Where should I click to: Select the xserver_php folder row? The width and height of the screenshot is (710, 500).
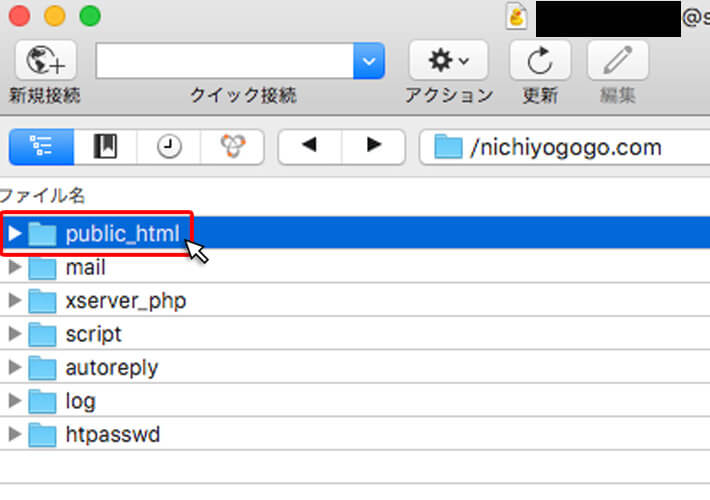[355, 300]
